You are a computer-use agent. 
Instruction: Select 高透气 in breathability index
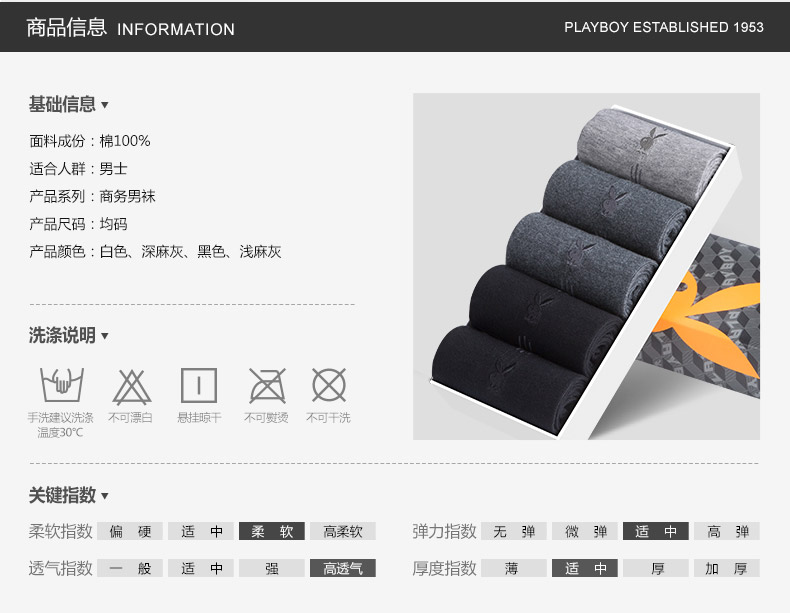tap(343, 568)
